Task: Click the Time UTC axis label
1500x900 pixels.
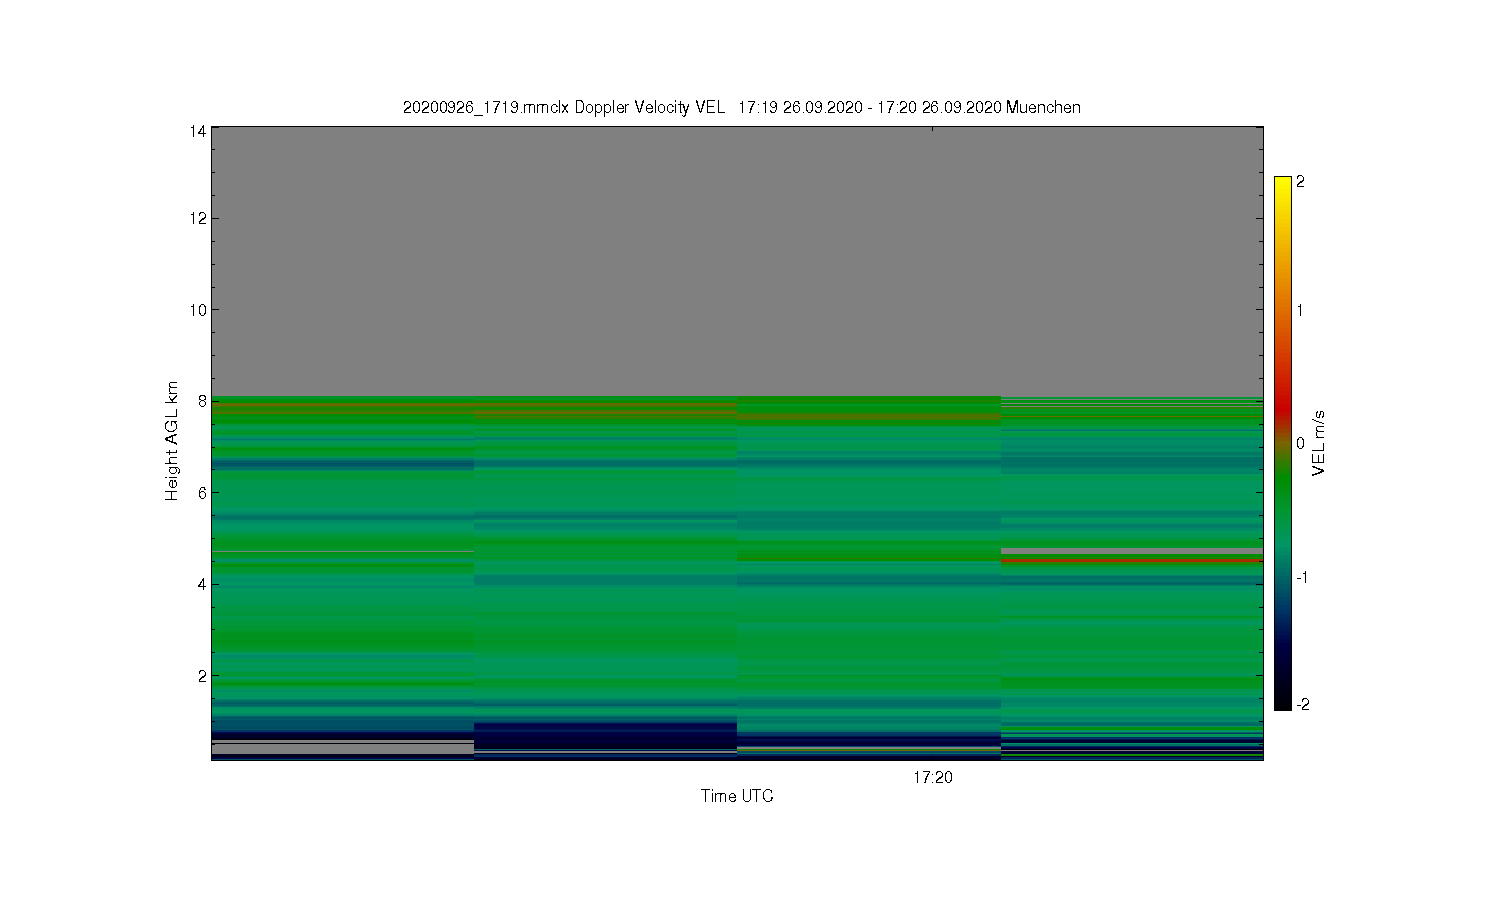Action: coord(737,796)
